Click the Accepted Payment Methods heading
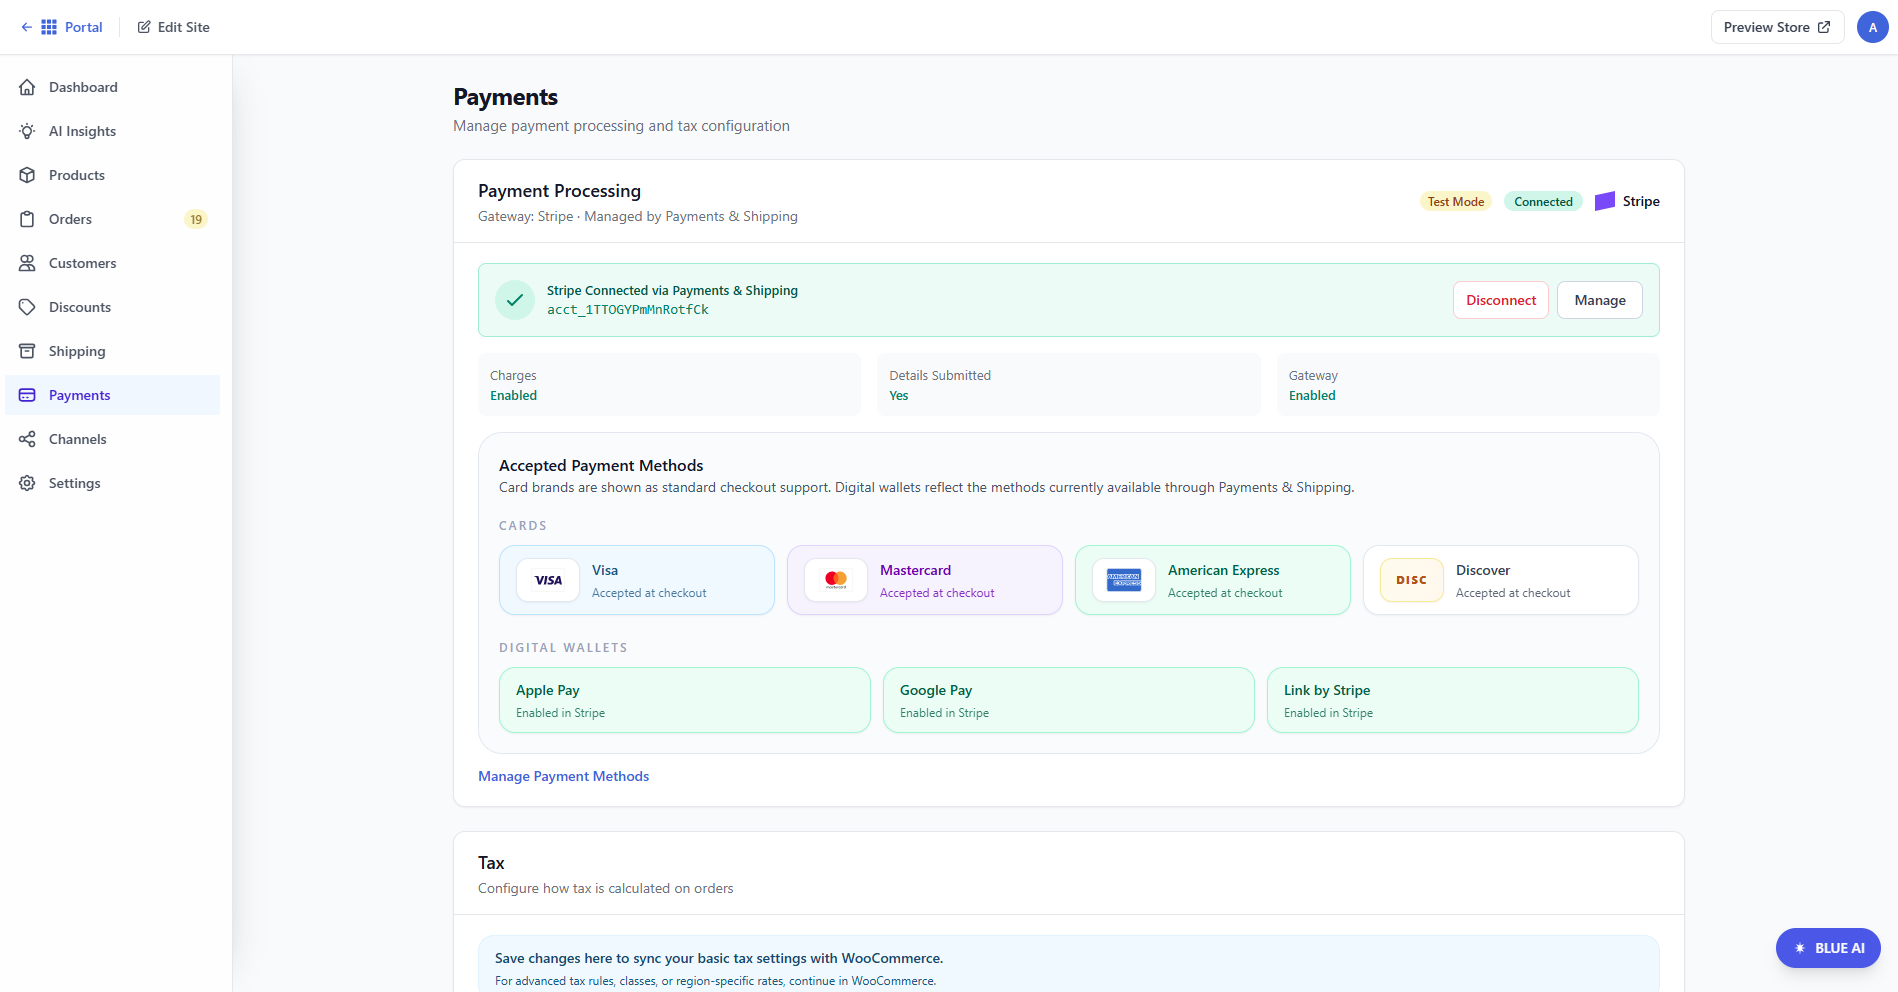Image resolution: width=1898 pixels, height=992 pixels. click(x=601, y=466)
